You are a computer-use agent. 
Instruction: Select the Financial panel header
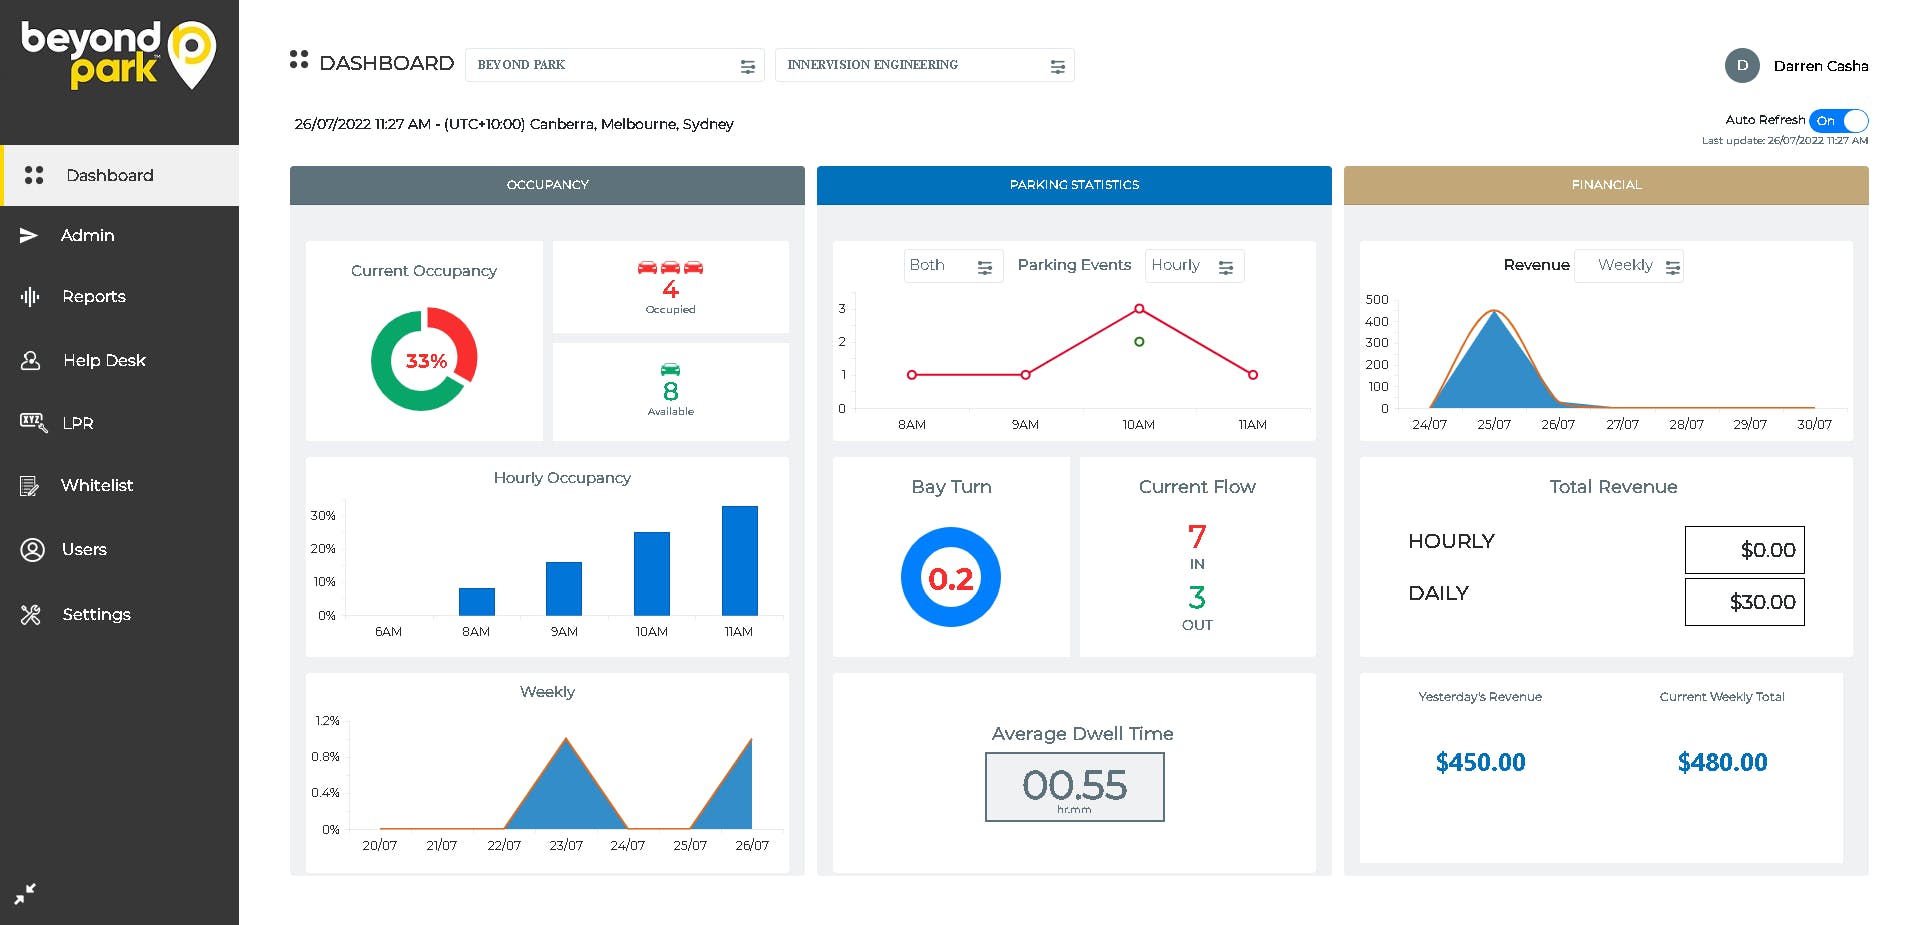pos(1606,185)
